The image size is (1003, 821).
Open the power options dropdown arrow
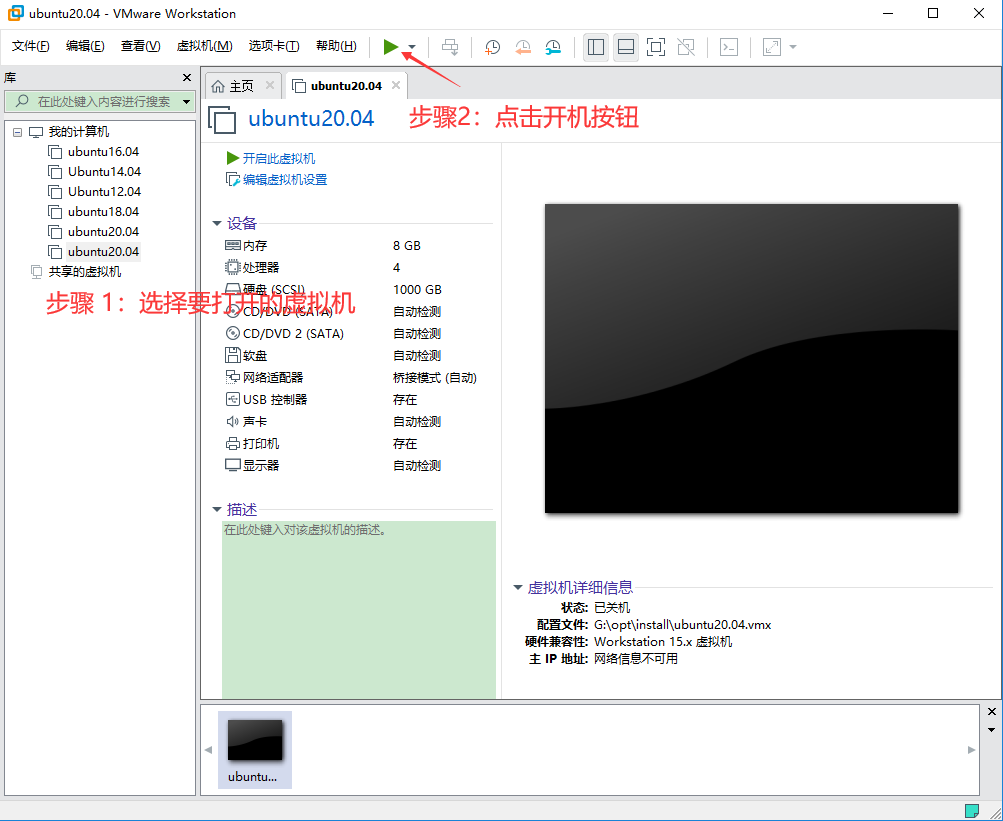click(x=412, y=47)
